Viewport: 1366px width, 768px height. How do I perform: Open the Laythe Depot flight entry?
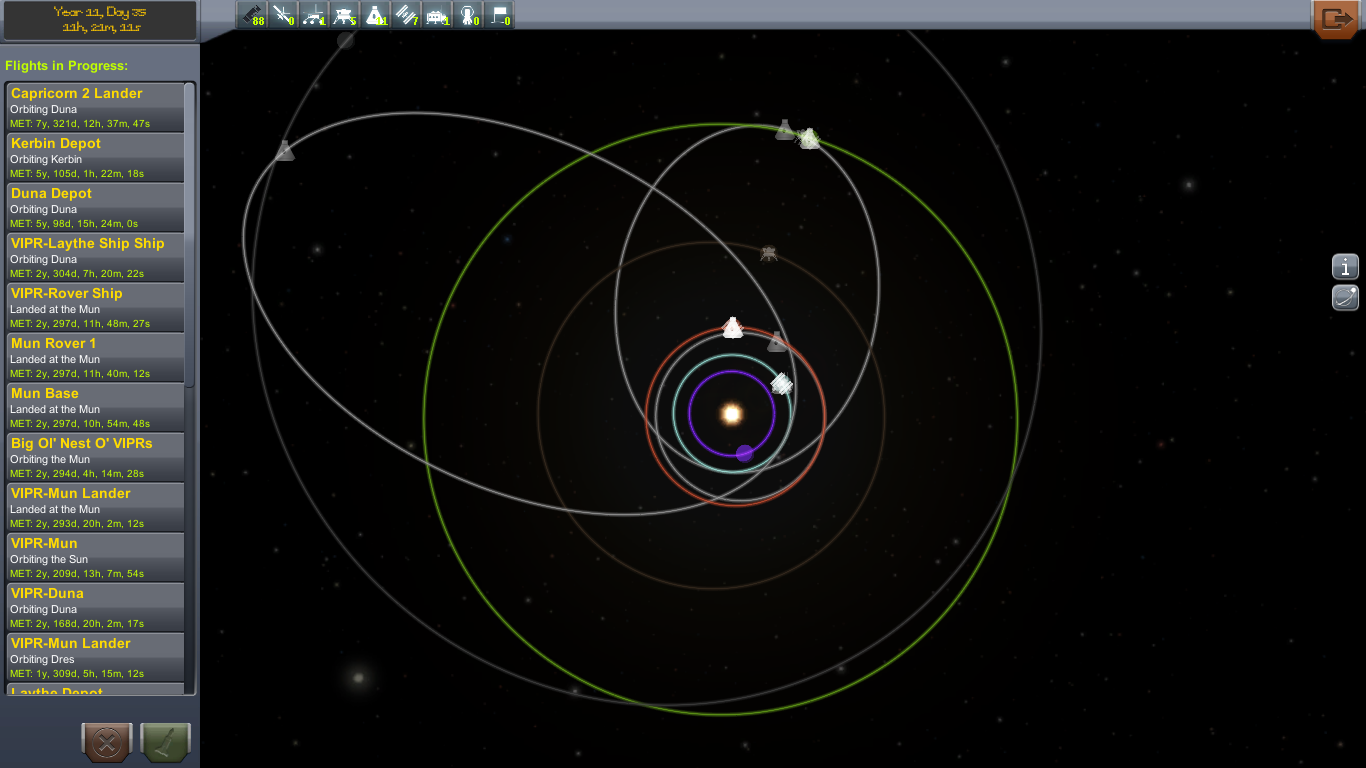pos(95,690)
